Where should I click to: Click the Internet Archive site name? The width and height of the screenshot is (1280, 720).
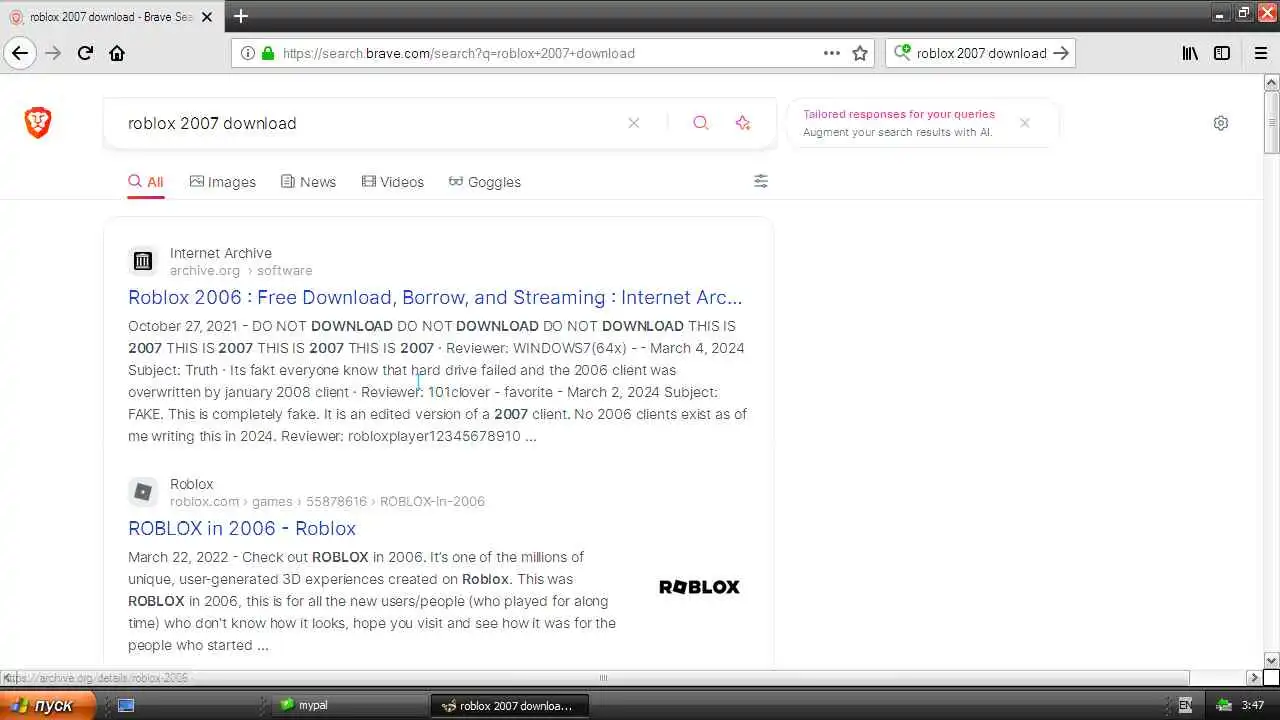click(x=221, y=253)
